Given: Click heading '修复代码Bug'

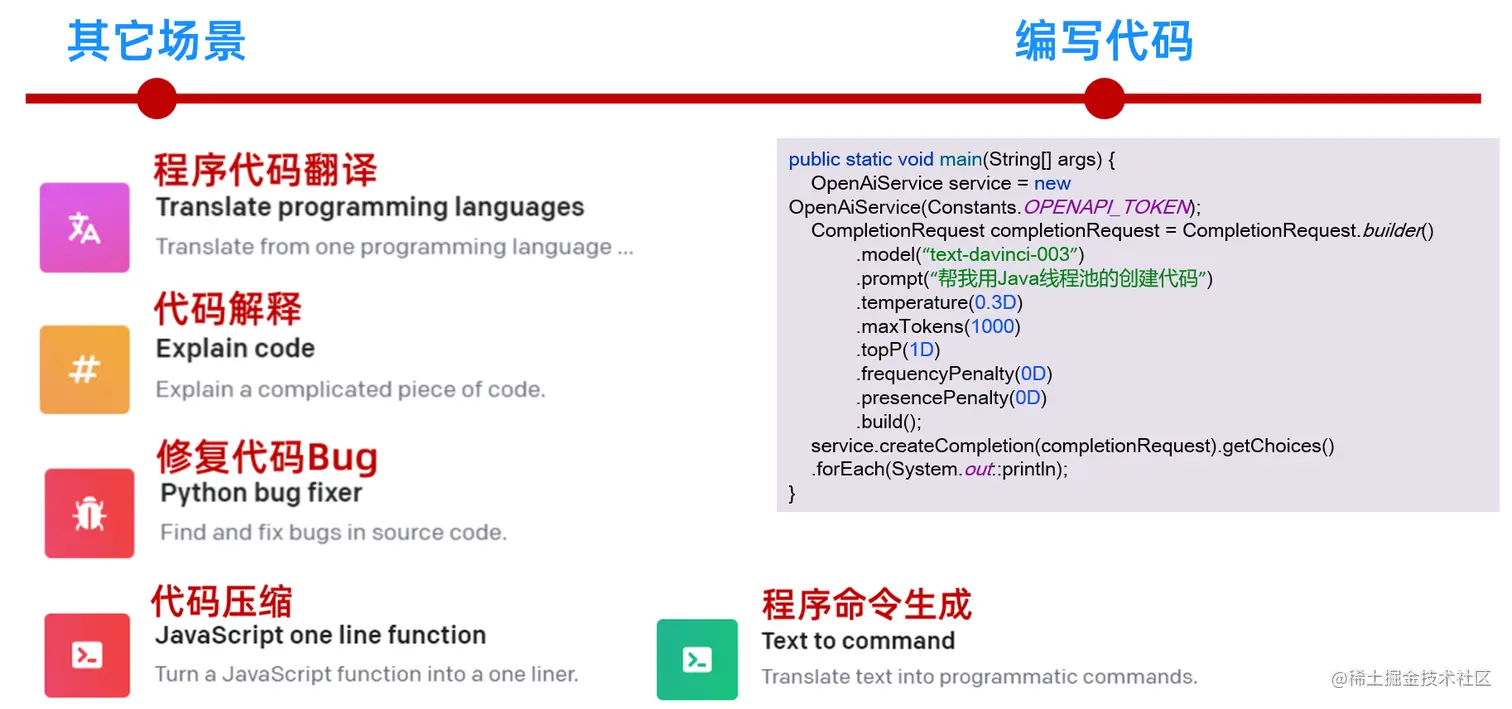Looking at the screenshot, I should 267,457.
